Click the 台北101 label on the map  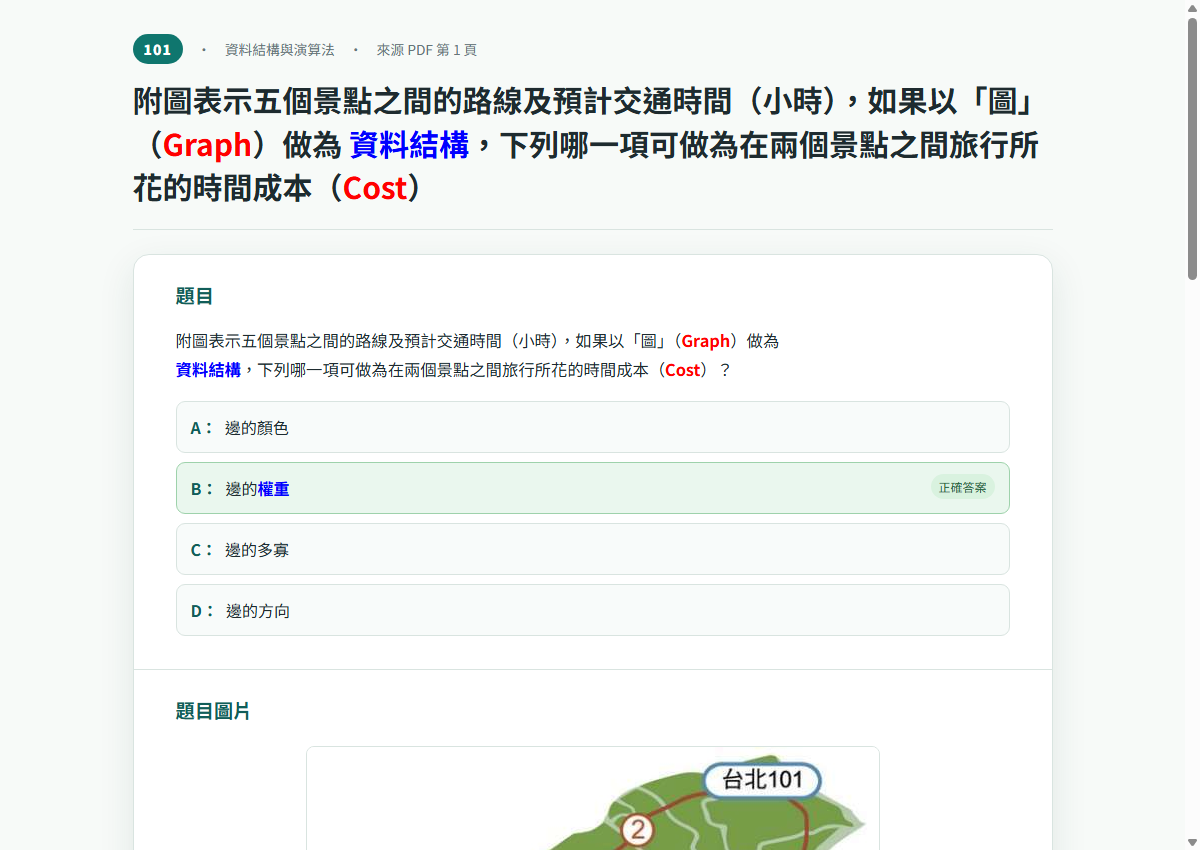point(762,780)
